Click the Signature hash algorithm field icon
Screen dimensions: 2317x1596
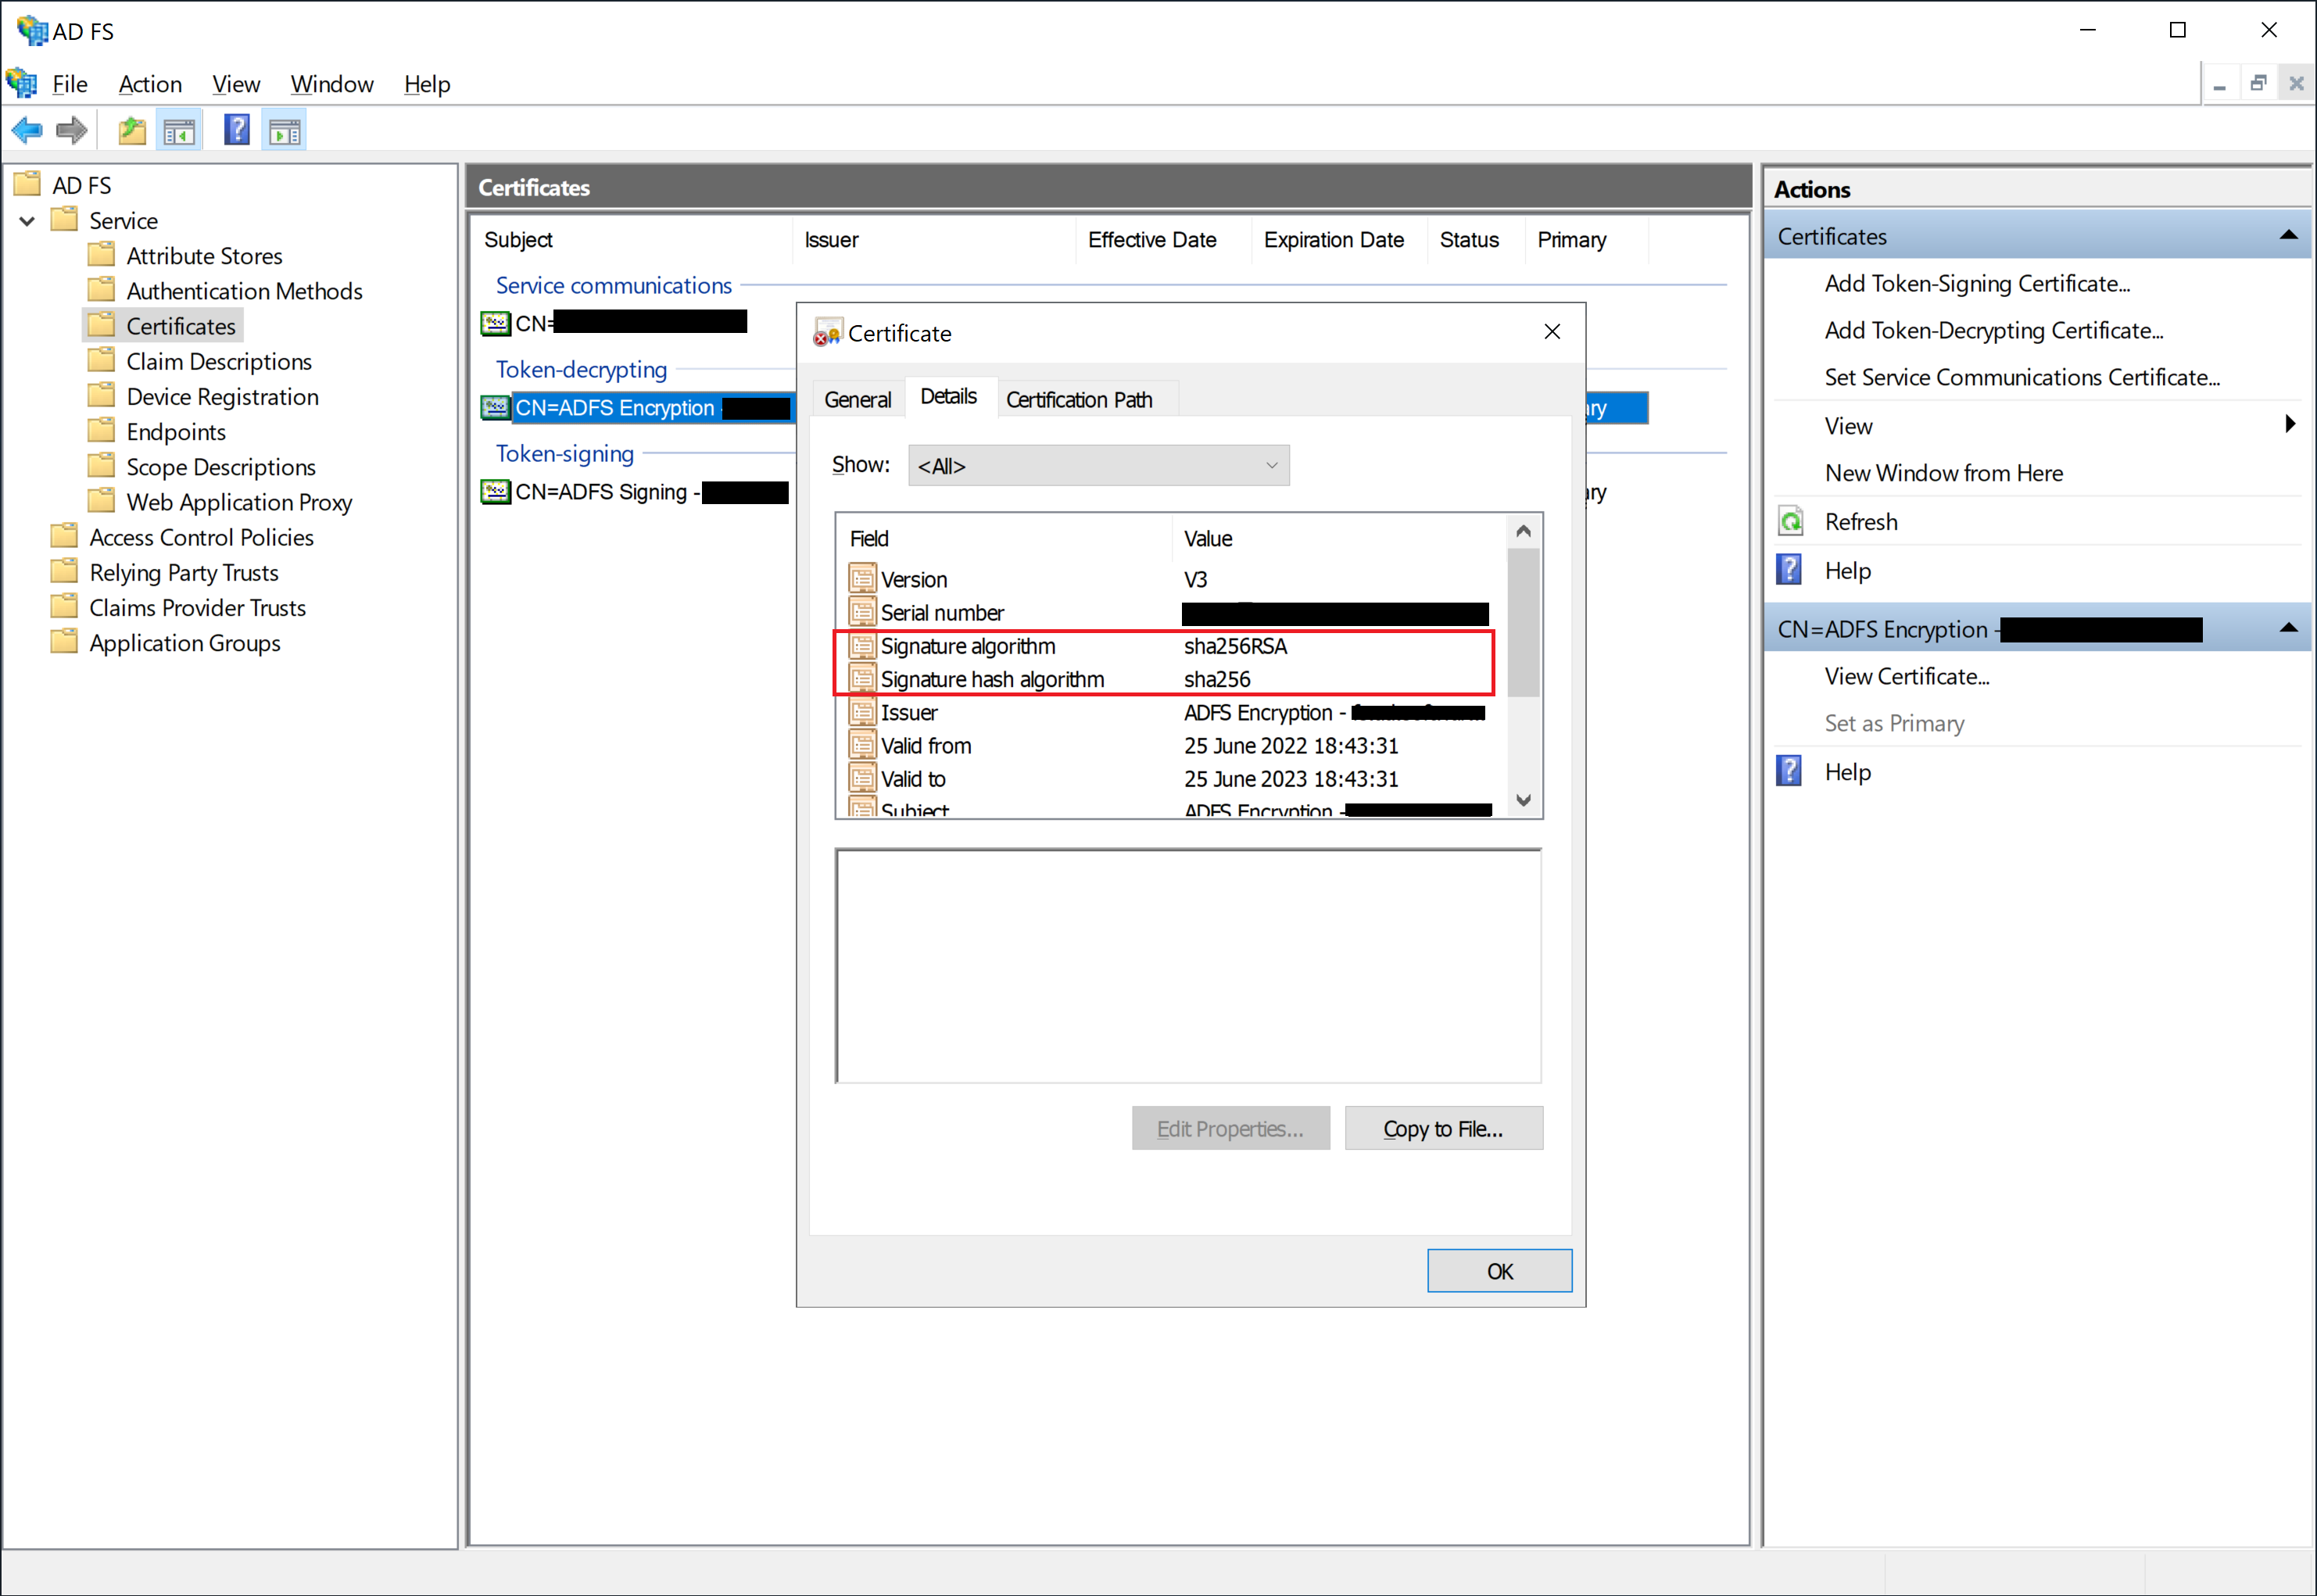862,678
